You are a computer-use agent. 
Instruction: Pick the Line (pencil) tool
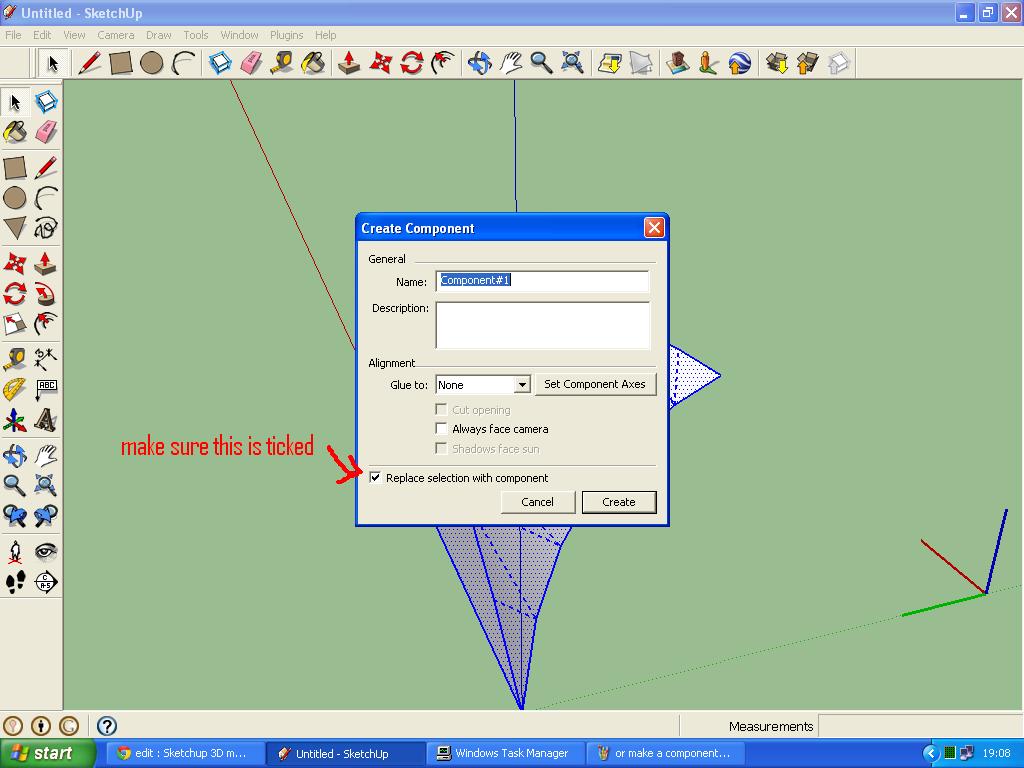pos(89,62)
